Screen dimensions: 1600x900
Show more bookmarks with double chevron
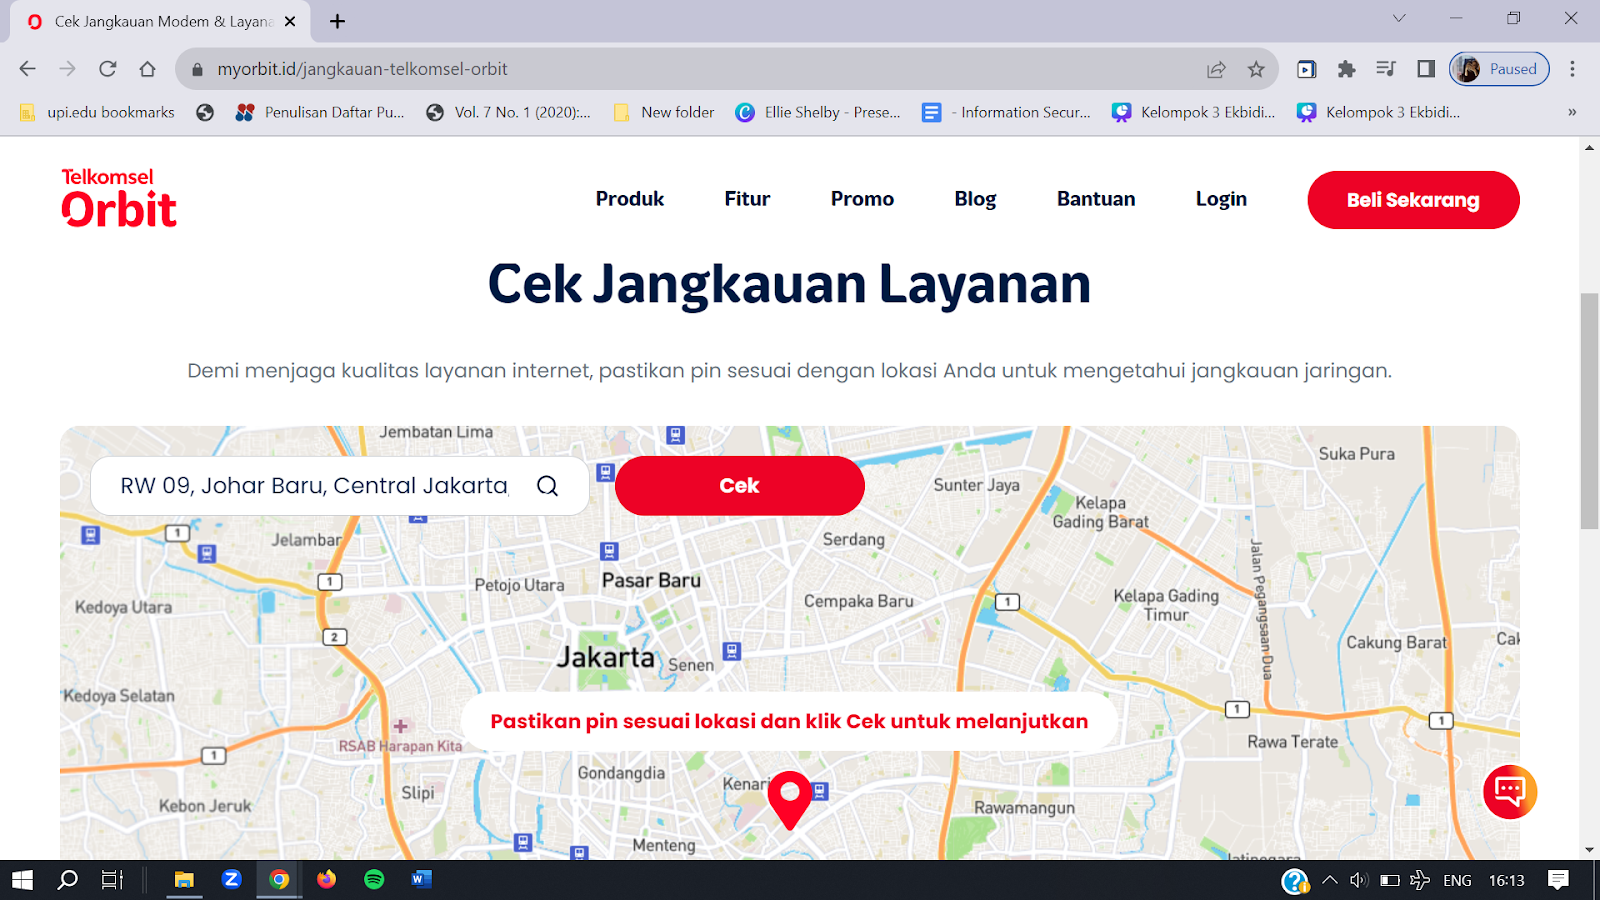click(x=1572, y=112)
